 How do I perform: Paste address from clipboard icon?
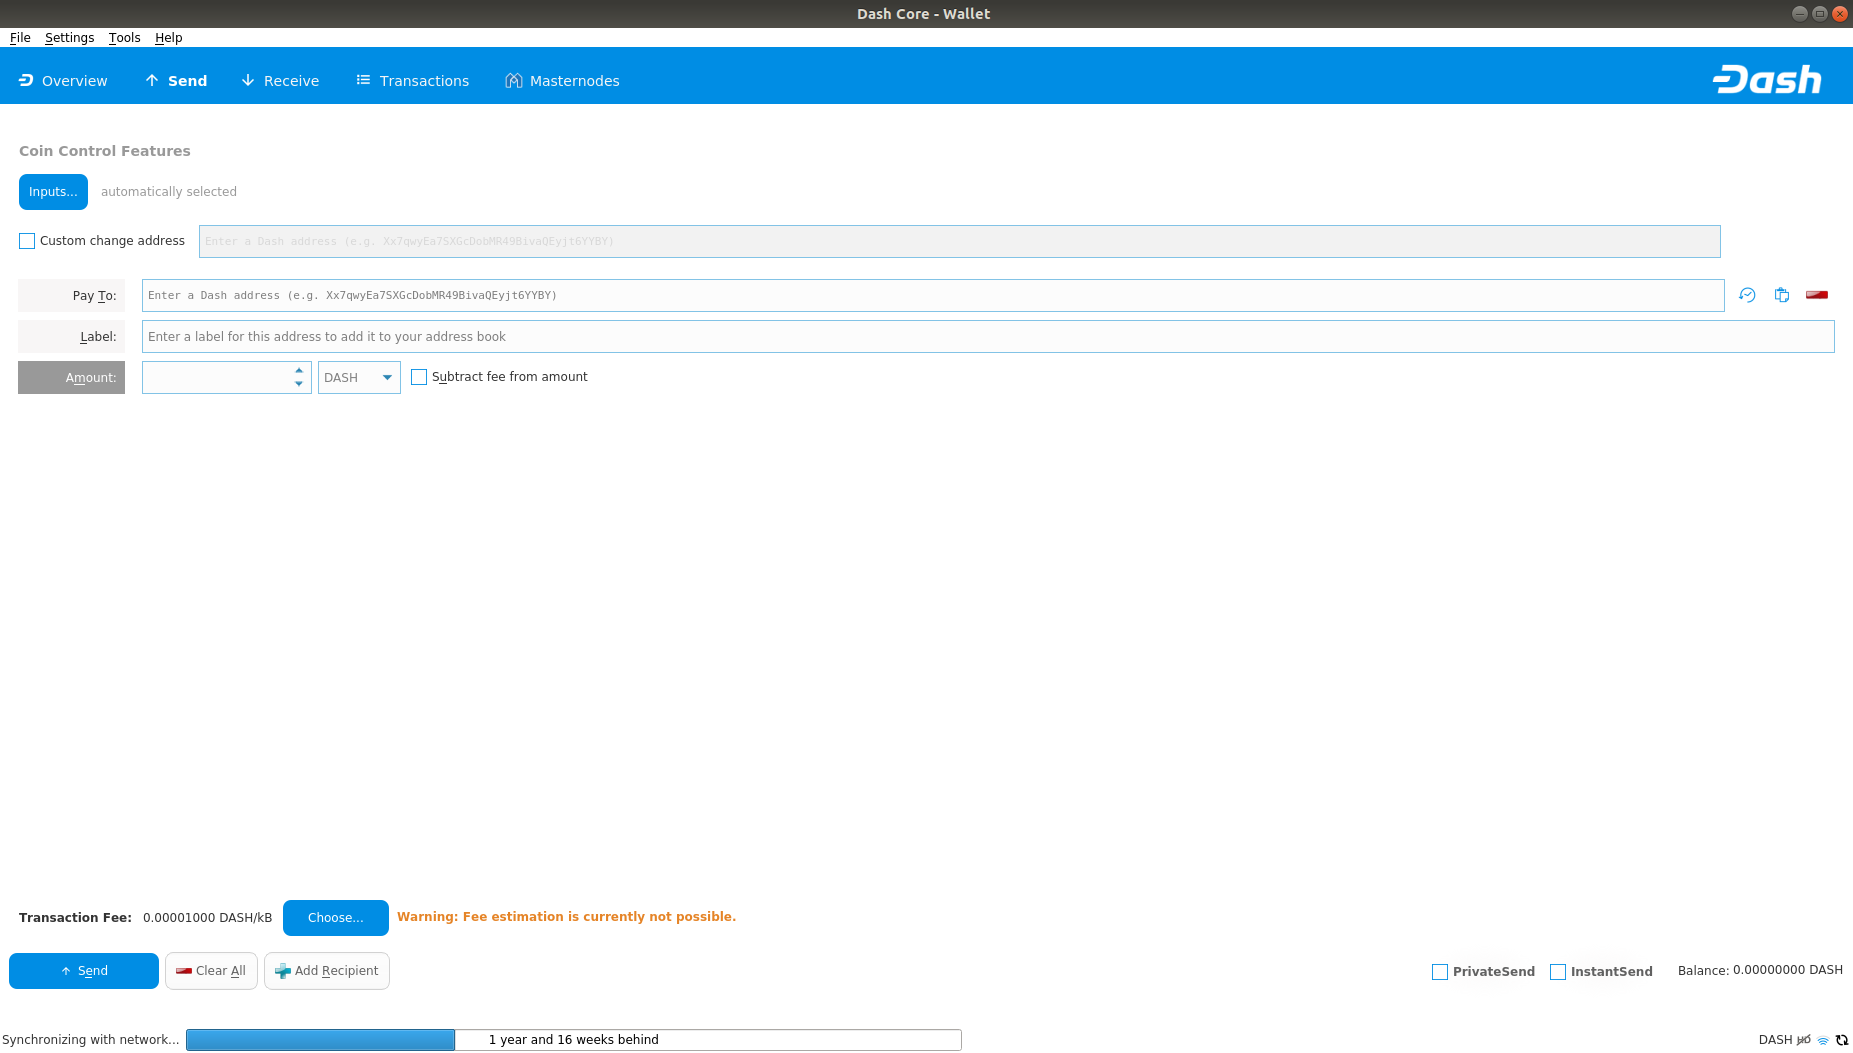pos(1782,295)
